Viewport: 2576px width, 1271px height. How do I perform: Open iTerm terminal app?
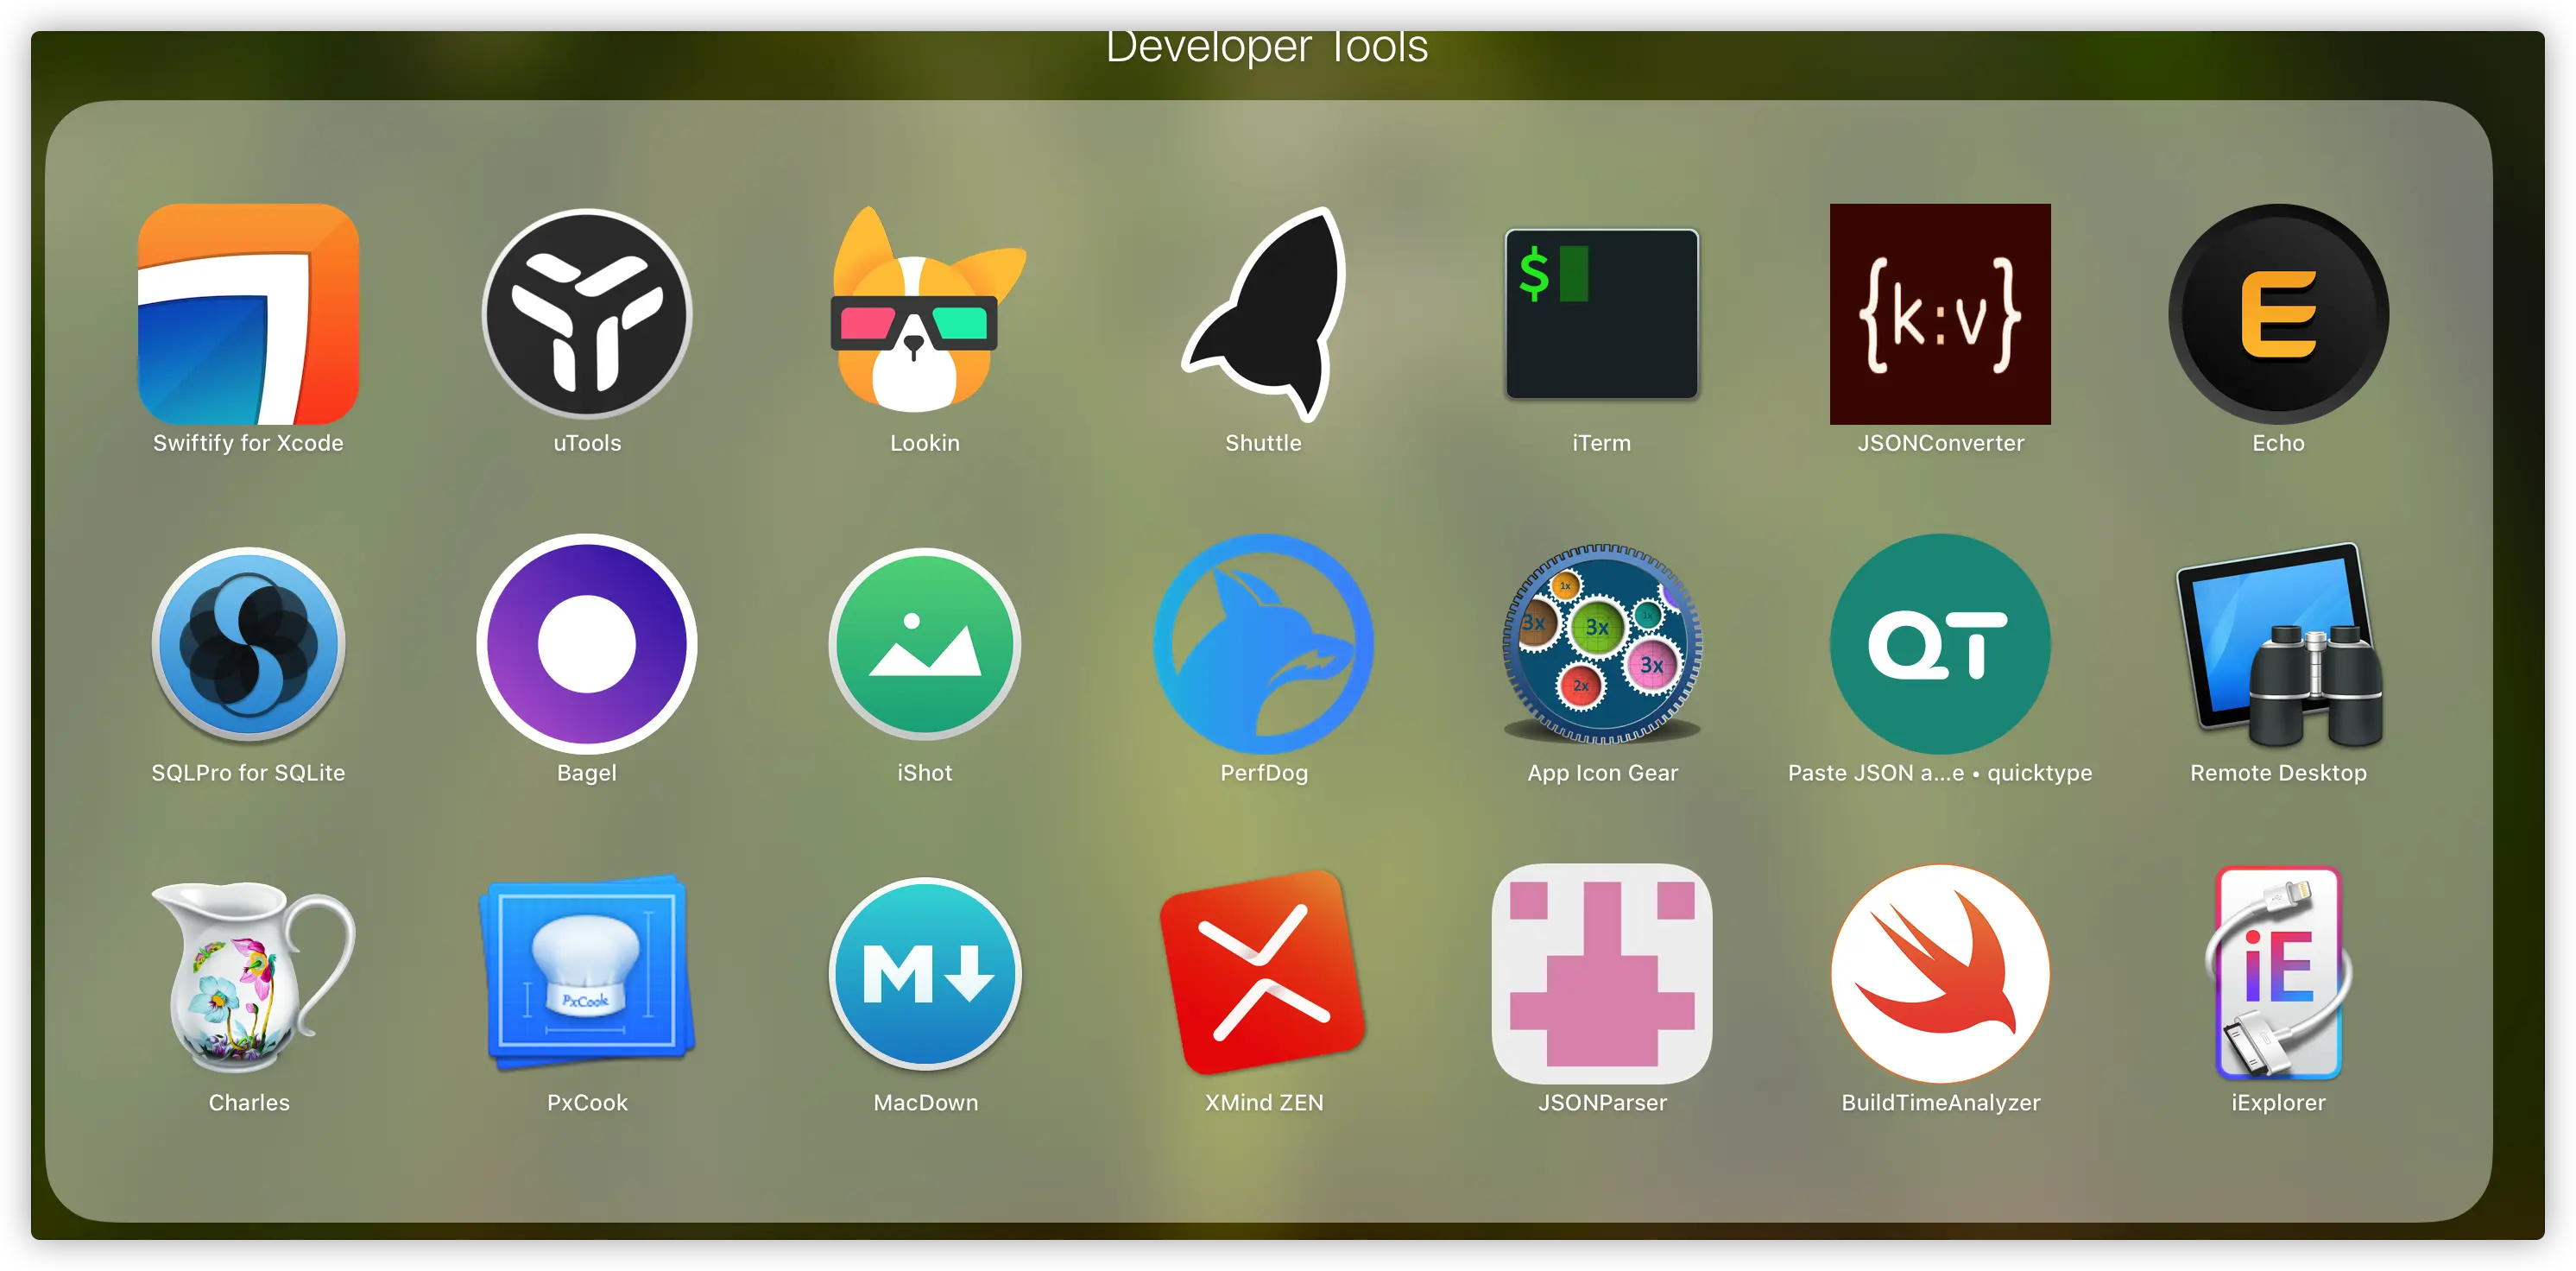tap(1602, 314)
